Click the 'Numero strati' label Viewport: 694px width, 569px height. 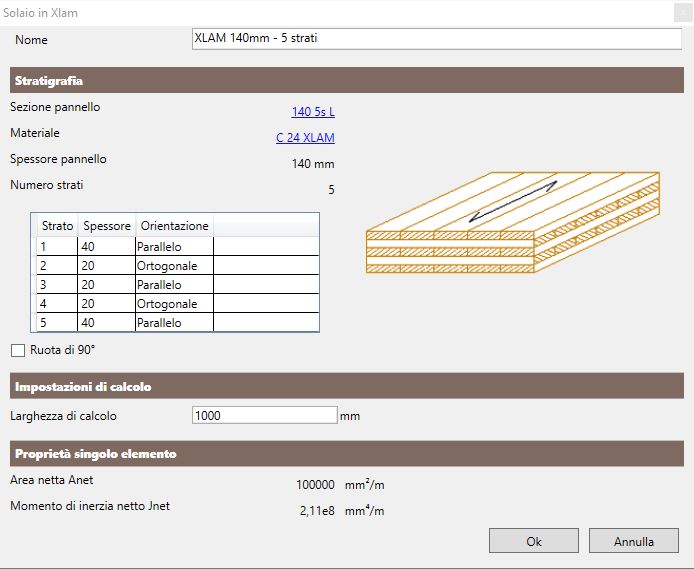tap(47, 185)
